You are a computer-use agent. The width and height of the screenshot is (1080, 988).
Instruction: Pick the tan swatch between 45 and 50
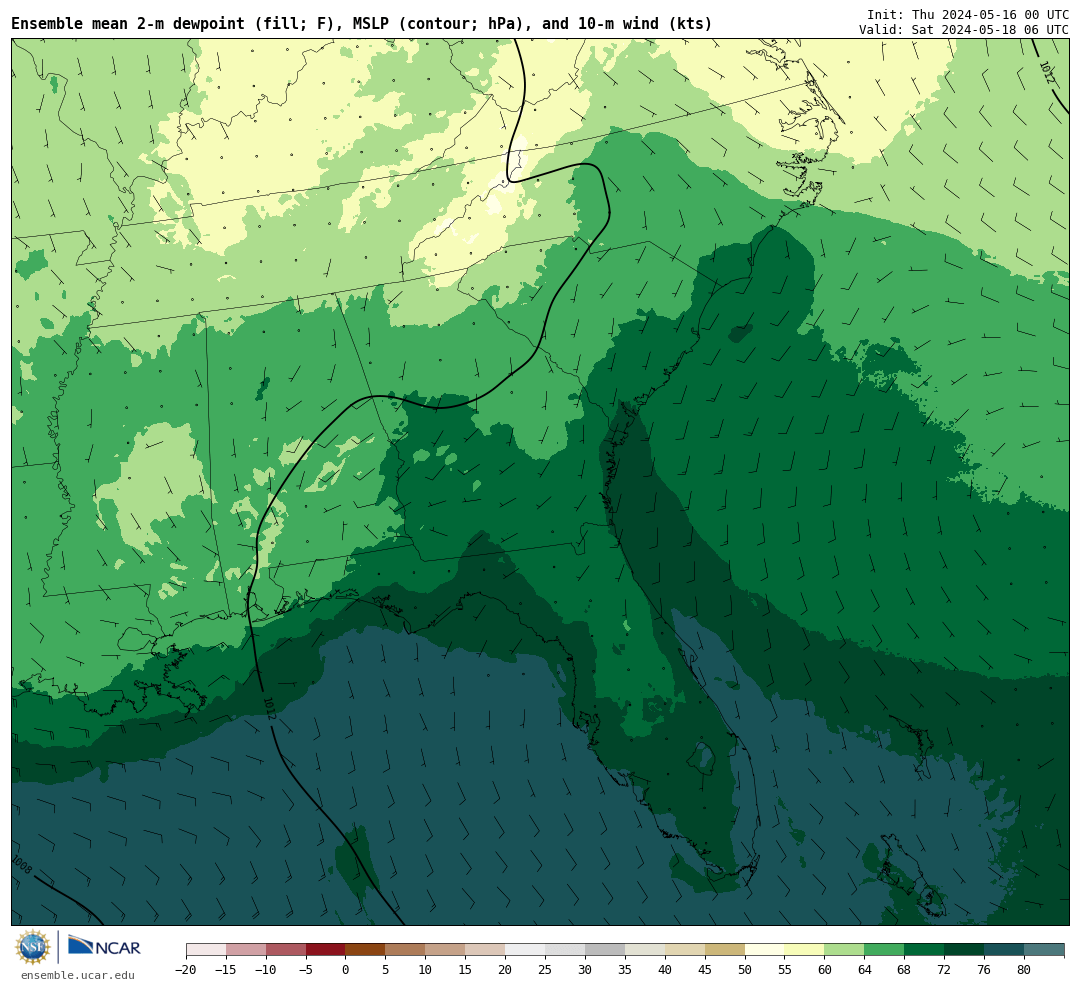click(725, 950)
